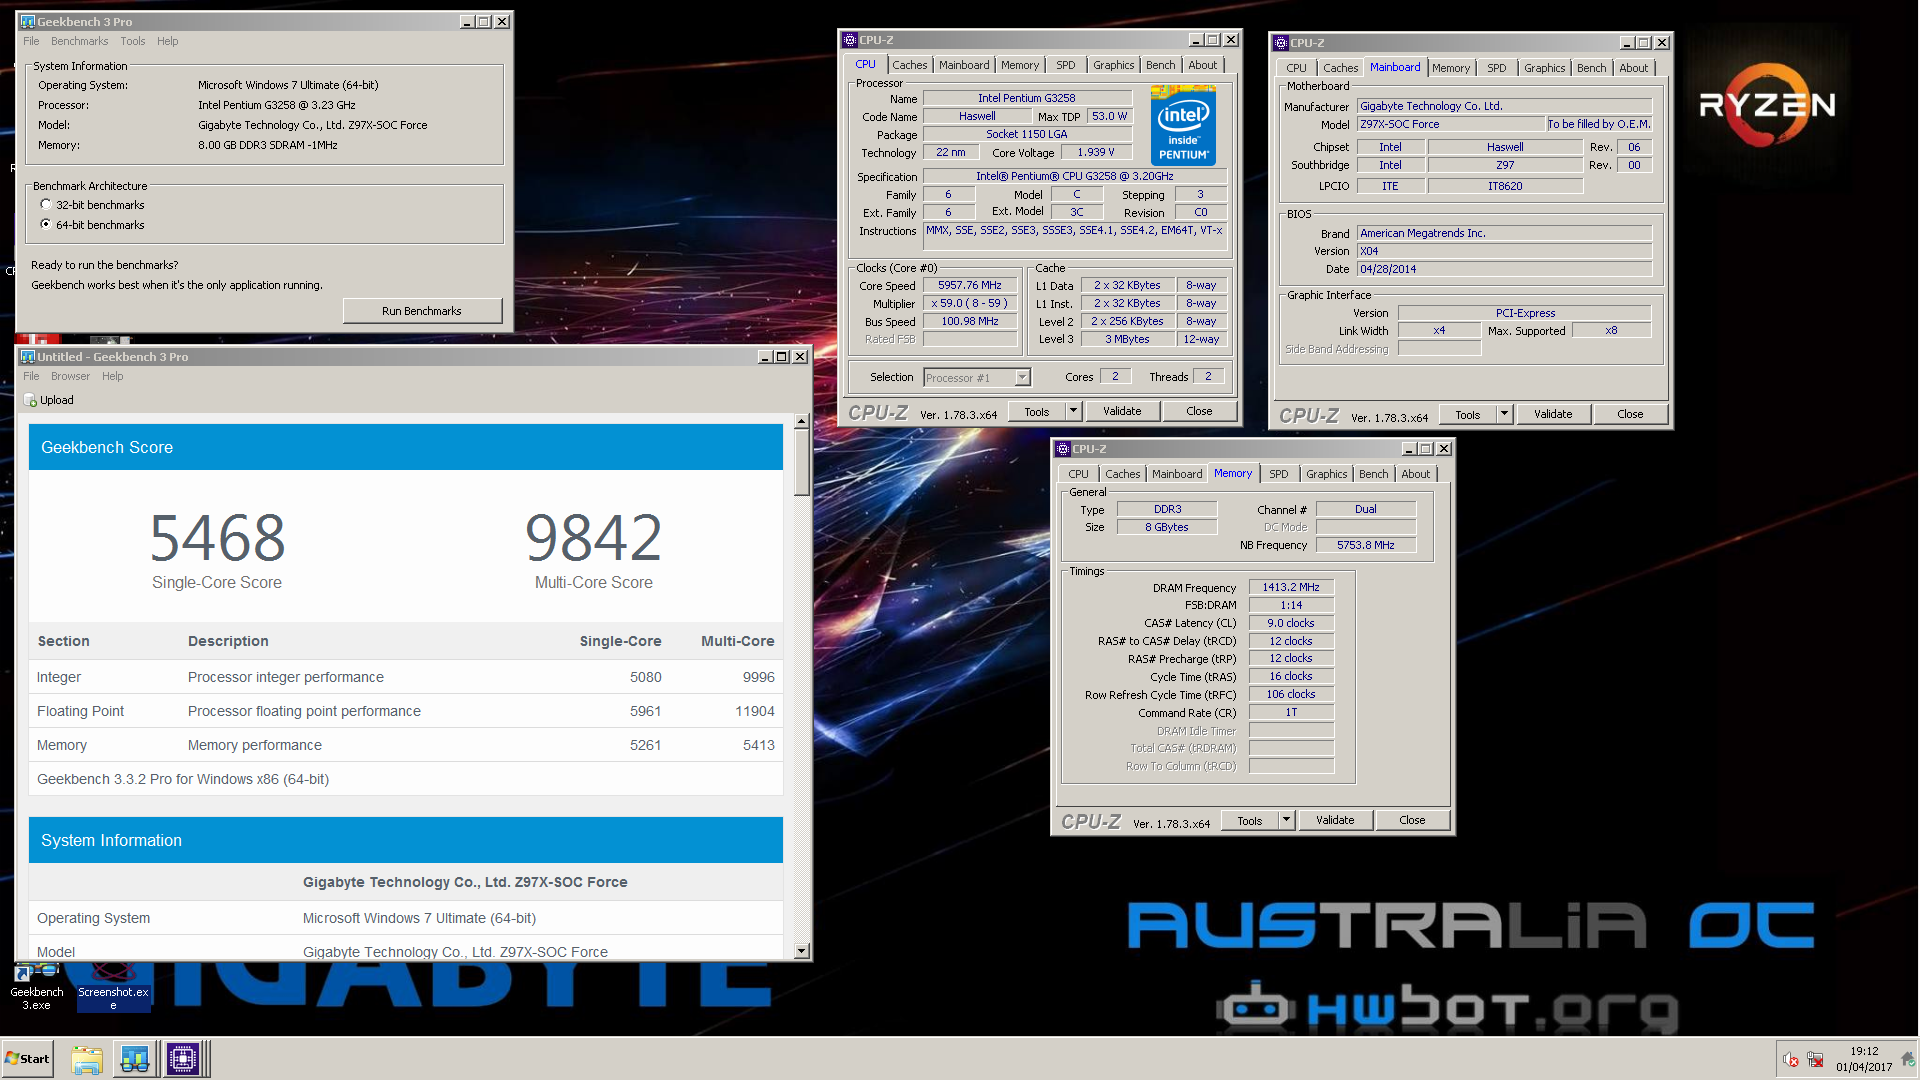Click the Single-Core Score value 5468
The width and height of the screenshot is (1920, 1080).
coord(217,538)
